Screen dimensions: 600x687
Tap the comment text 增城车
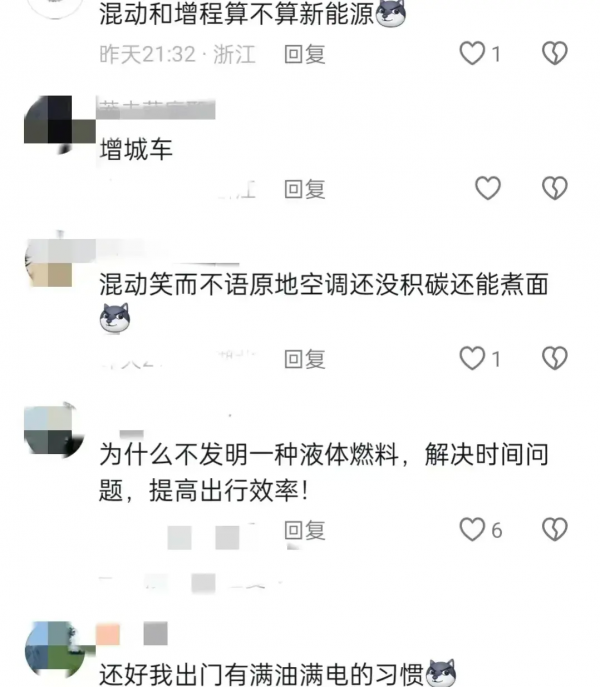coord(136,149)
